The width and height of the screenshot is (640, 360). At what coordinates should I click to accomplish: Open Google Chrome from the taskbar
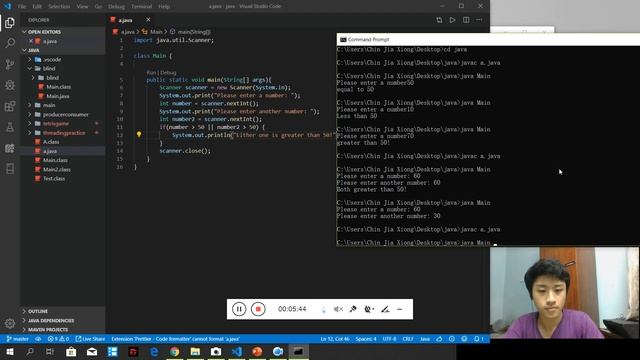[175, 351]
